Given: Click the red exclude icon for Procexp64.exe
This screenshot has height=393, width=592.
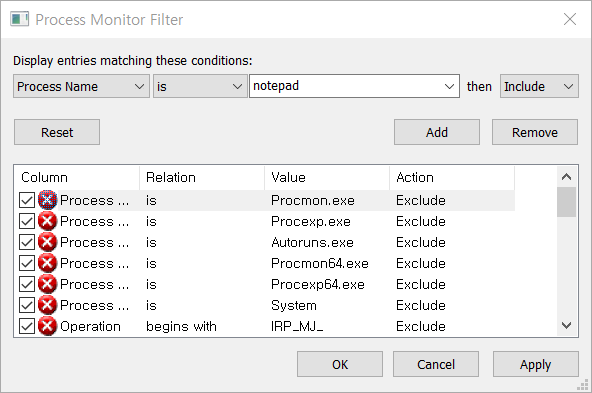Looking at the screenshot, I should (x=48, y=284).
